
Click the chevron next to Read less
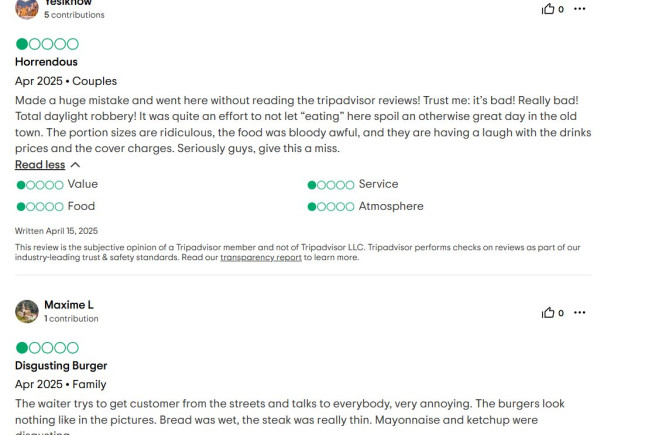pyautogui.click(x=75, y=165)
